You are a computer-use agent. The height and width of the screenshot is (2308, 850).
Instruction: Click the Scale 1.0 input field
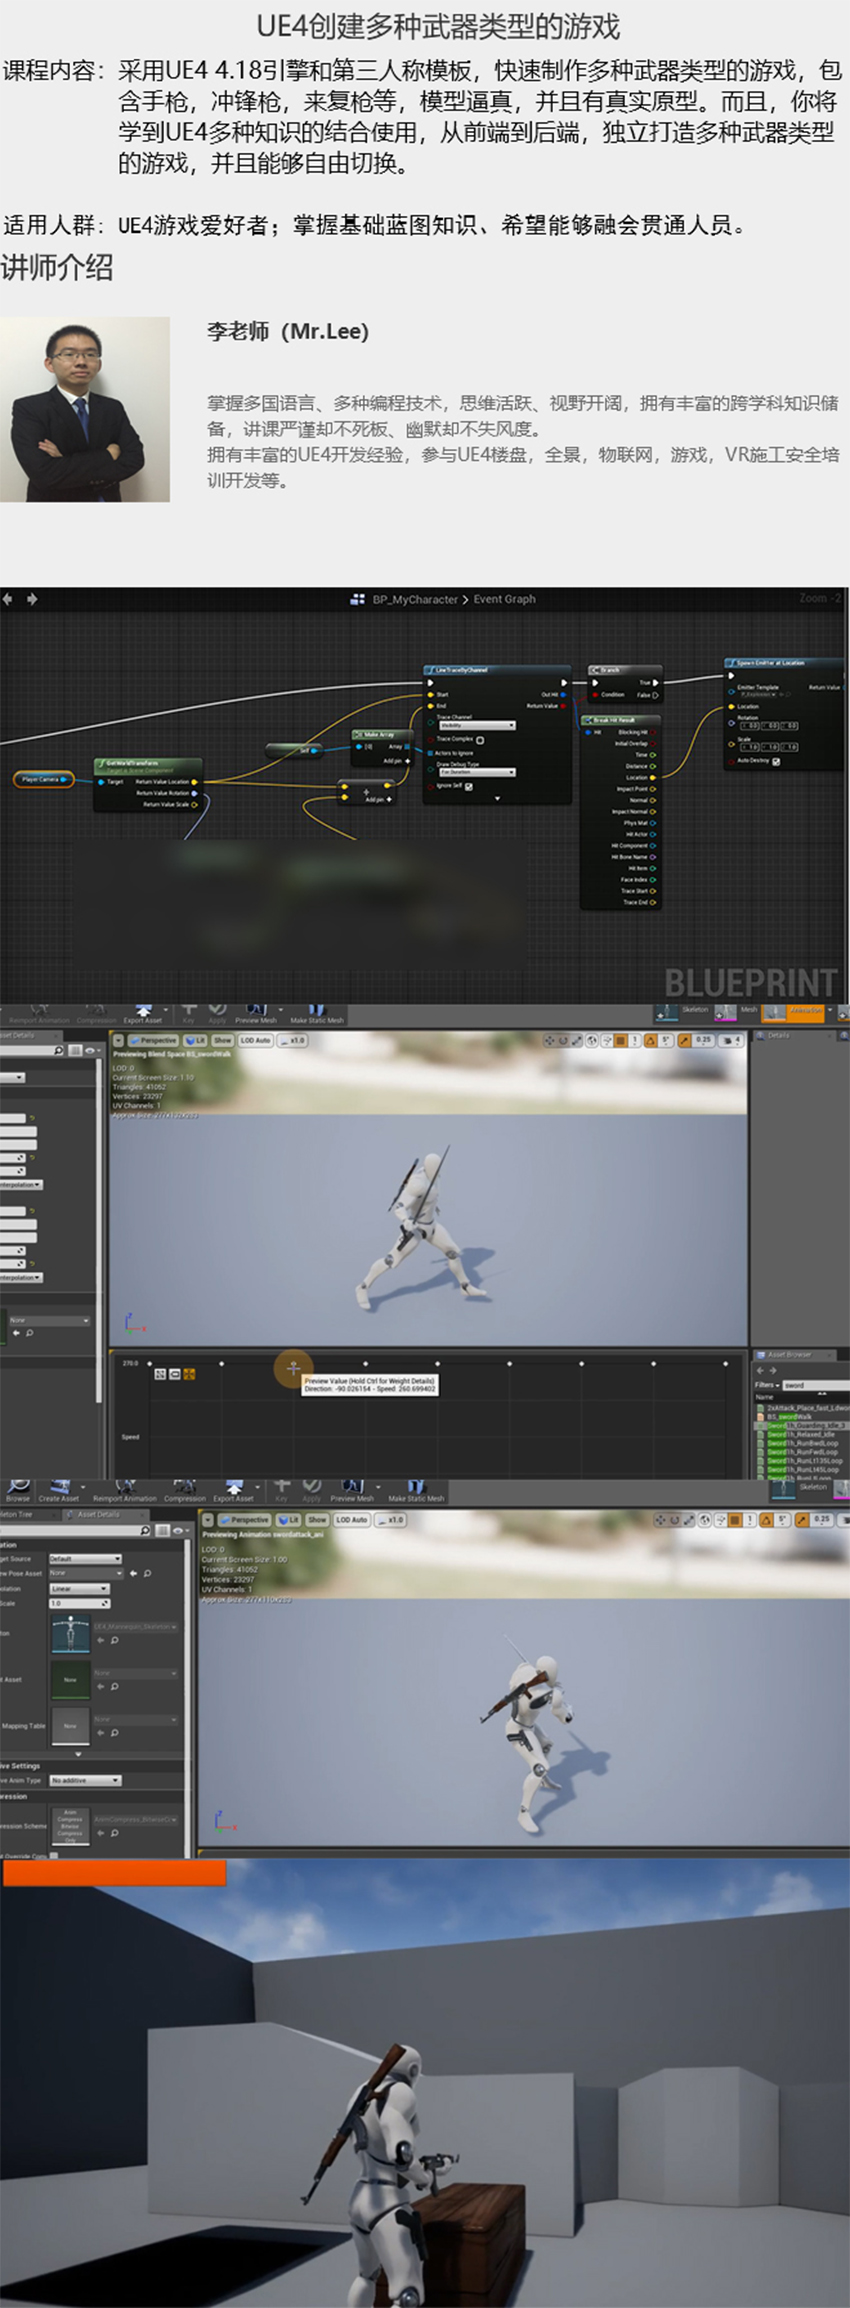[79, 1603]
